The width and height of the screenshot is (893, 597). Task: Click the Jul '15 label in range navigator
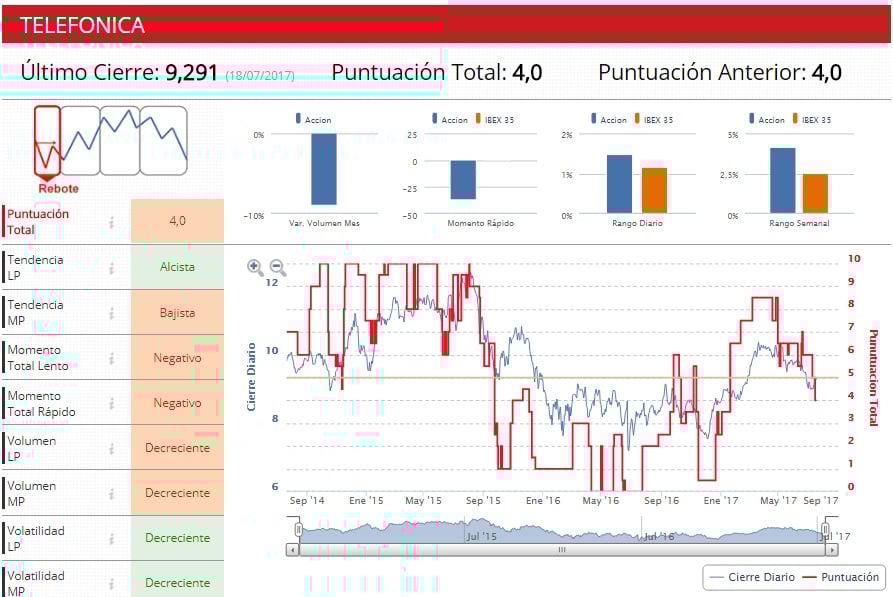[x=481, y=536]
